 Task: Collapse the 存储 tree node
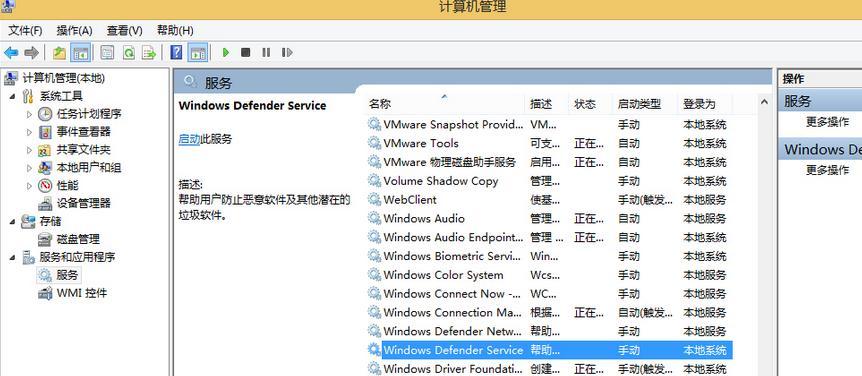pyautogui.click(x=13, y=222)
